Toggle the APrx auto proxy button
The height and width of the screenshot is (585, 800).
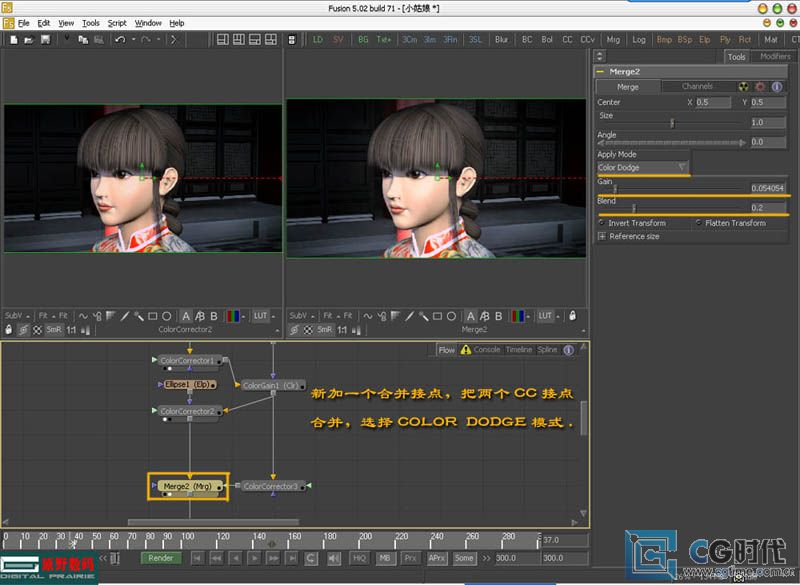[437, 558]
